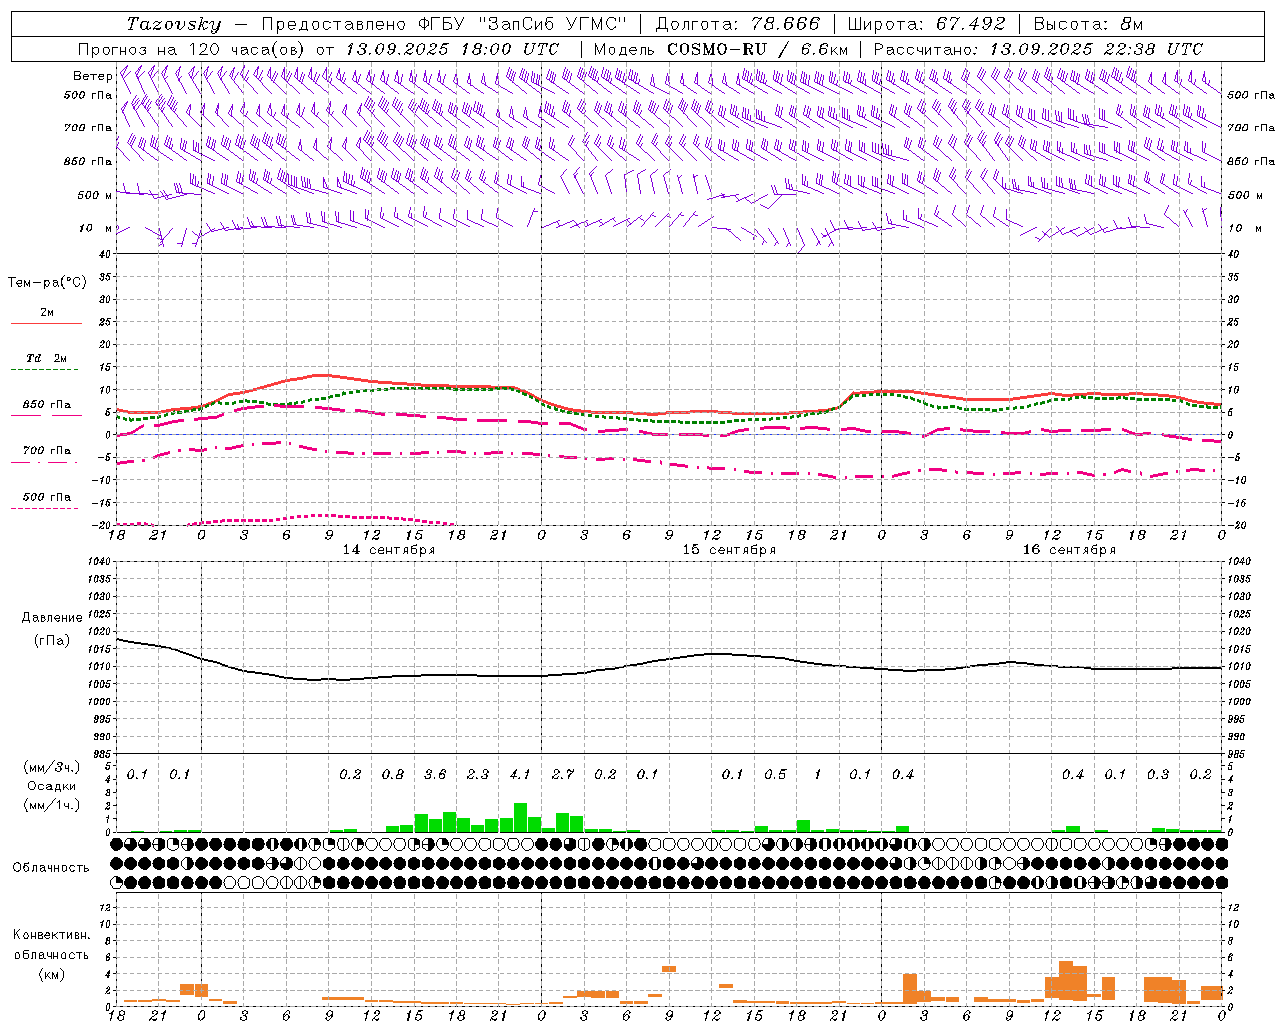The height and width of the screenshot is (1024, 1280).
Task: Click the "(мм/1ч.)" precipitation unit label
Action: [52, 805]
